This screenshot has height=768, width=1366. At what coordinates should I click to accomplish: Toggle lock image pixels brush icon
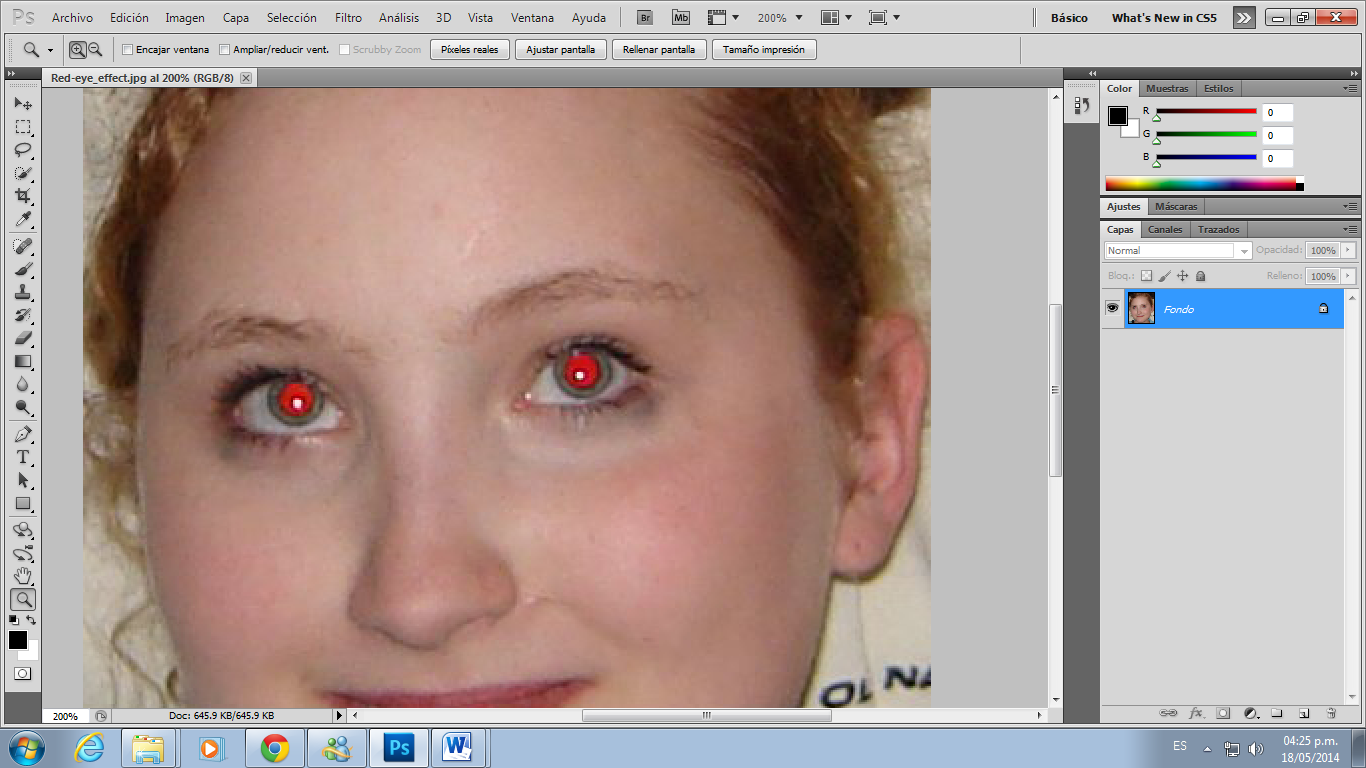tap(1164, 276)
